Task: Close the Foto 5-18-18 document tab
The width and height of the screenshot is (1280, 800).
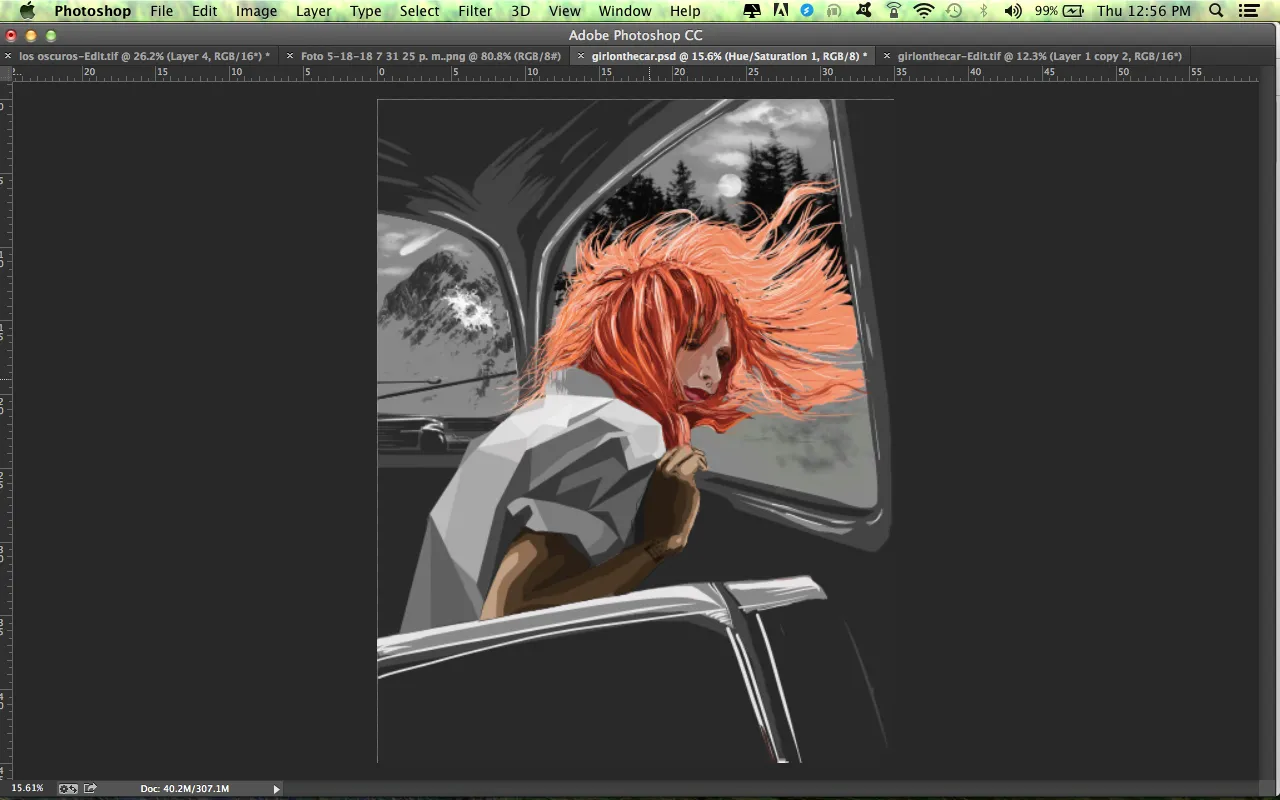Action: tap(290, 56)
